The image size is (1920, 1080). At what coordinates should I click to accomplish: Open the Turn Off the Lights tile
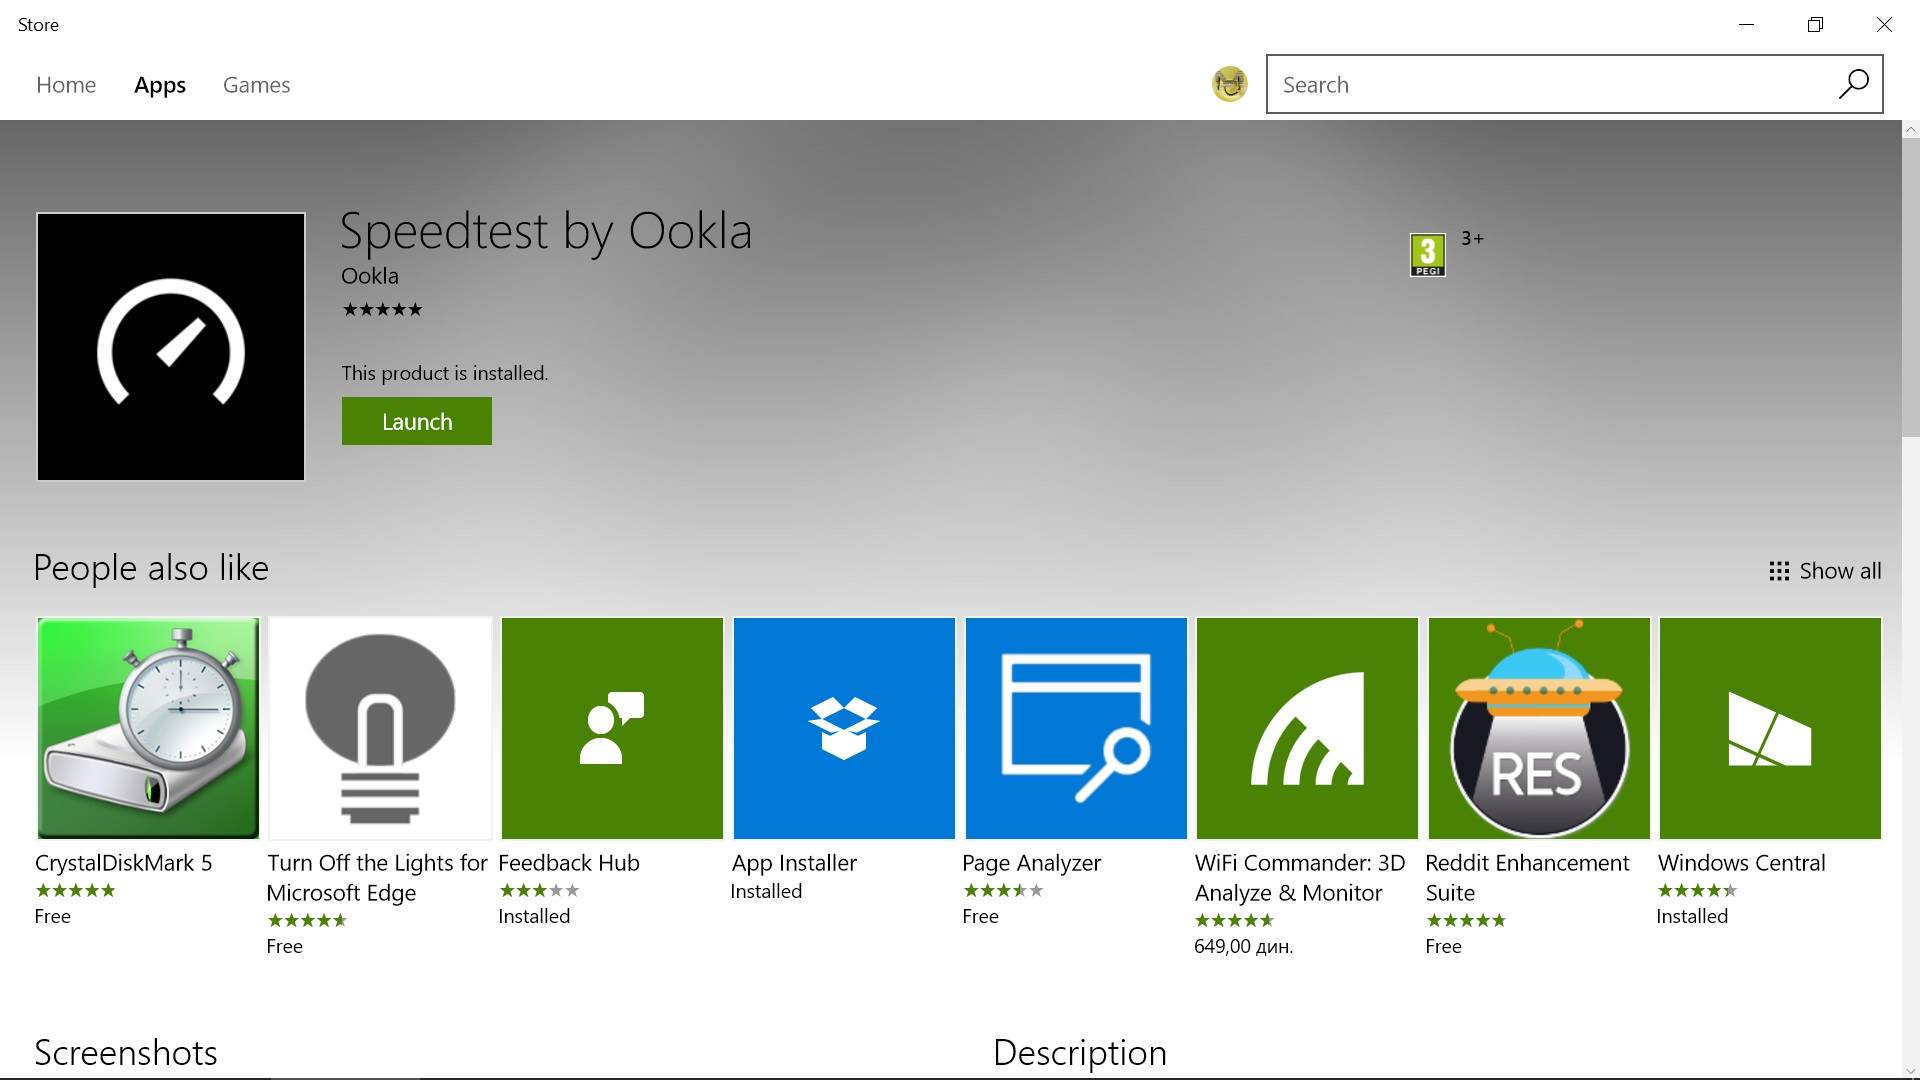pos(380,728)
